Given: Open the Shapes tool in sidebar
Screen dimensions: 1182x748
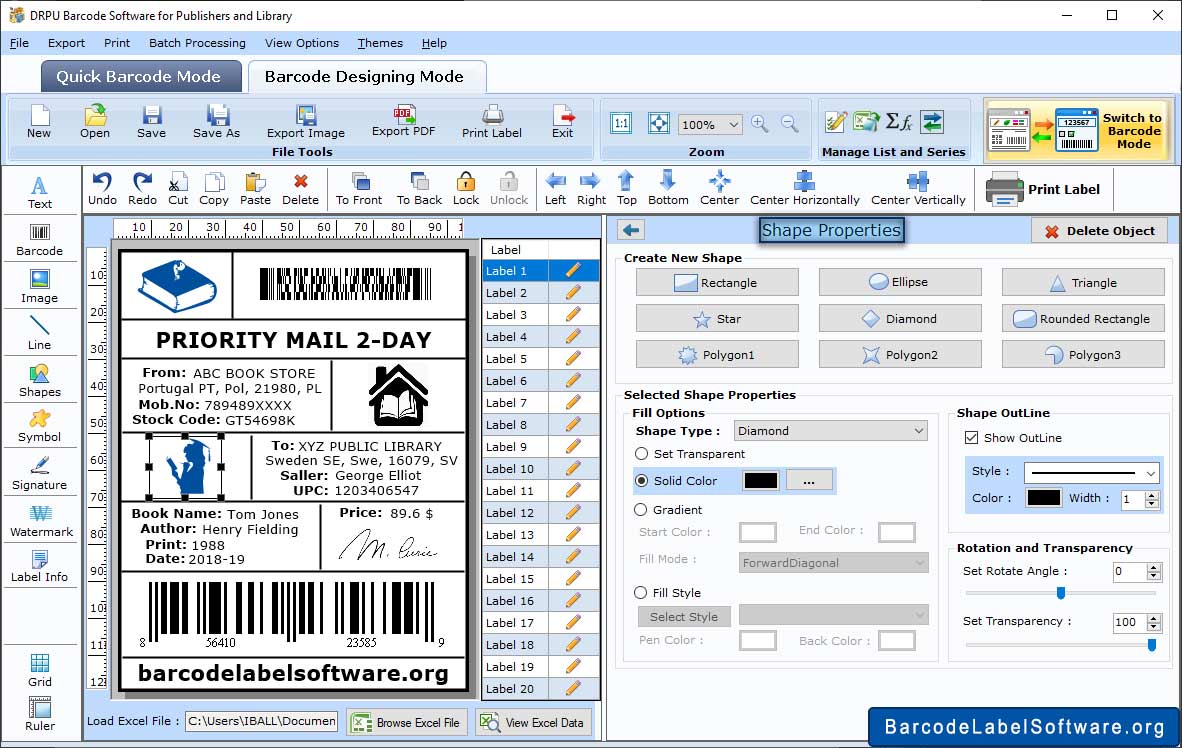Looking at the screenshot, I should coord(39,381).
